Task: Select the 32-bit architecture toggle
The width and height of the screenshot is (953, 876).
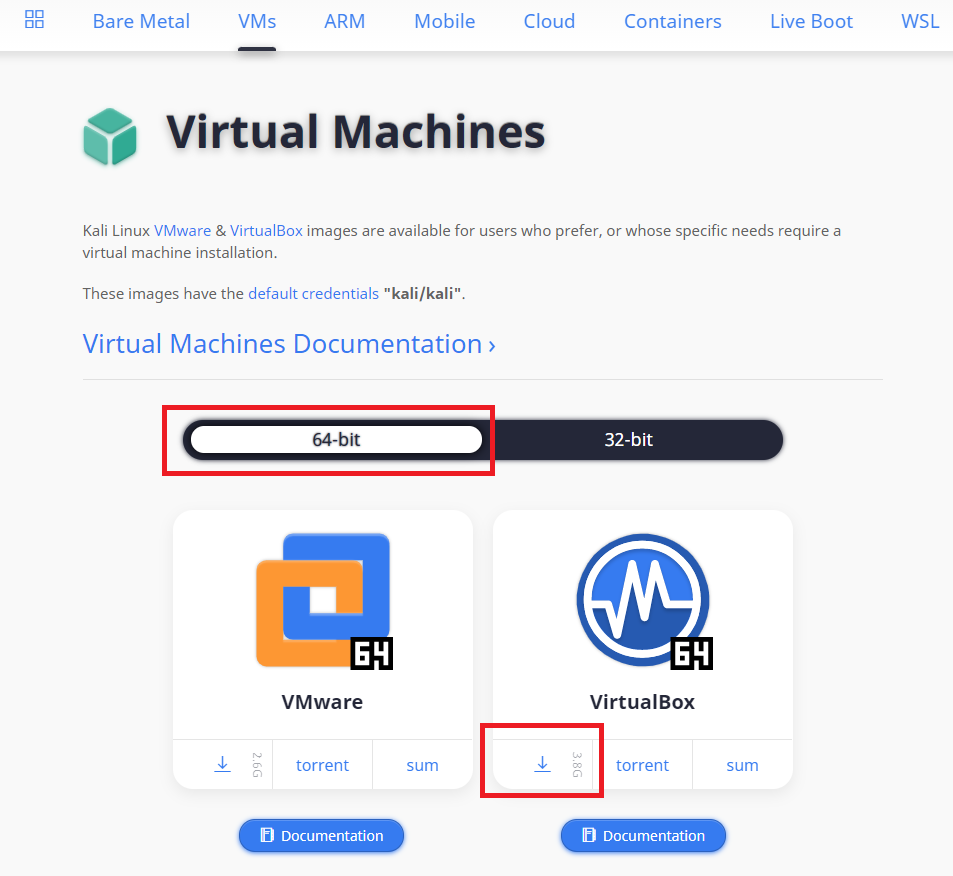Action: click(628, 440)
